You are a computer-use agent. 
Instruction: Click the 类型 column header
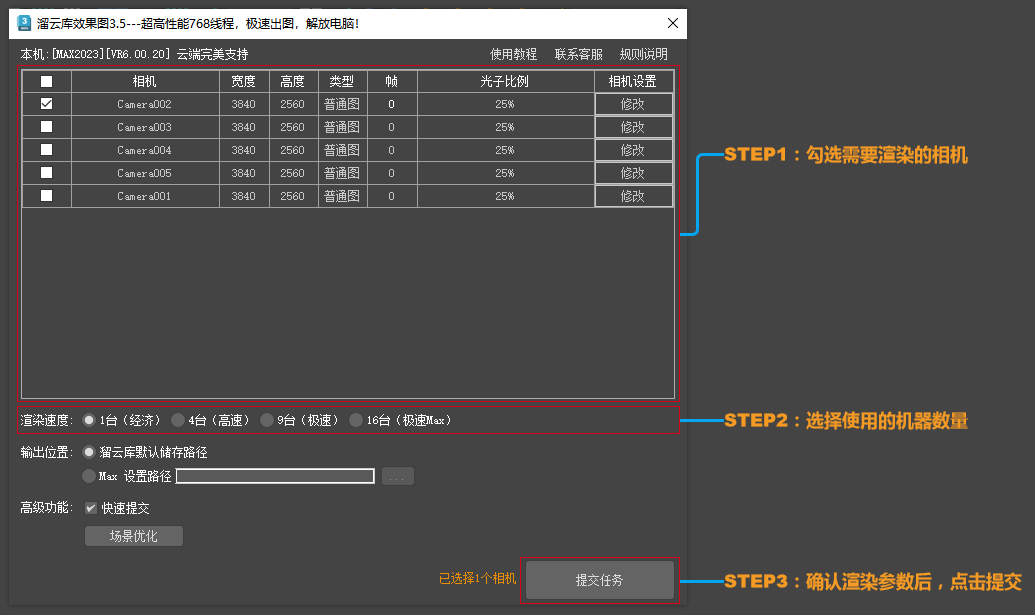pos(342,81)
